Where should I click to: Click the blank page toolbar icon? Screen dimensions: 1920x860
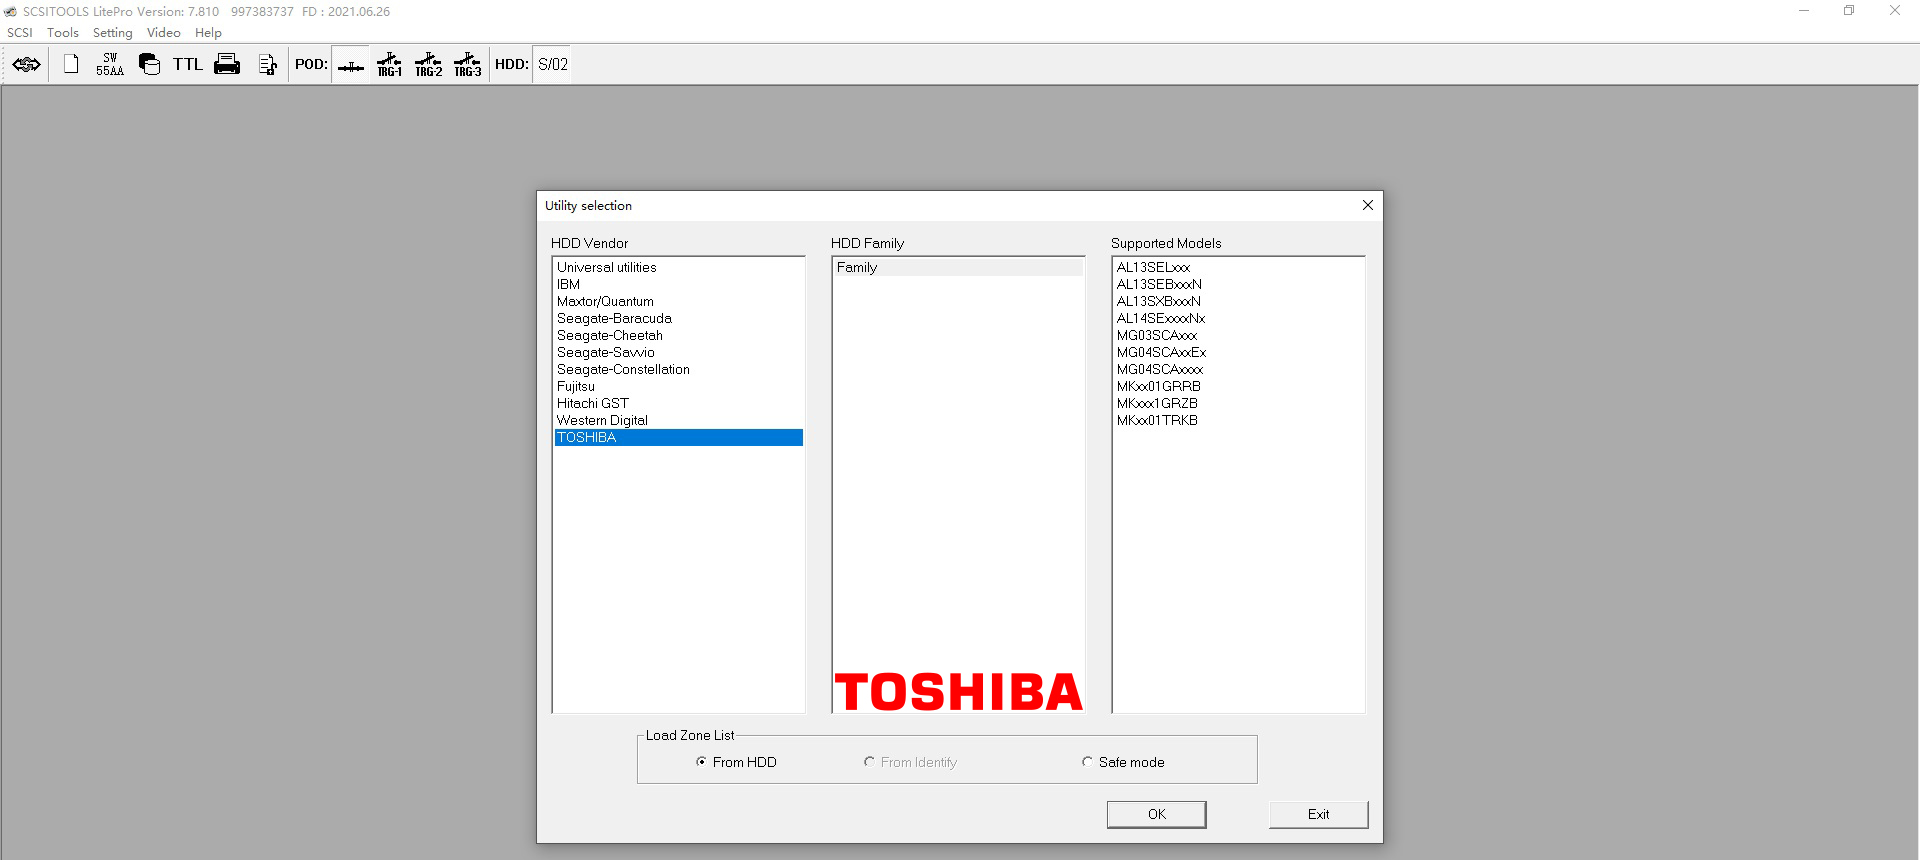71,65
